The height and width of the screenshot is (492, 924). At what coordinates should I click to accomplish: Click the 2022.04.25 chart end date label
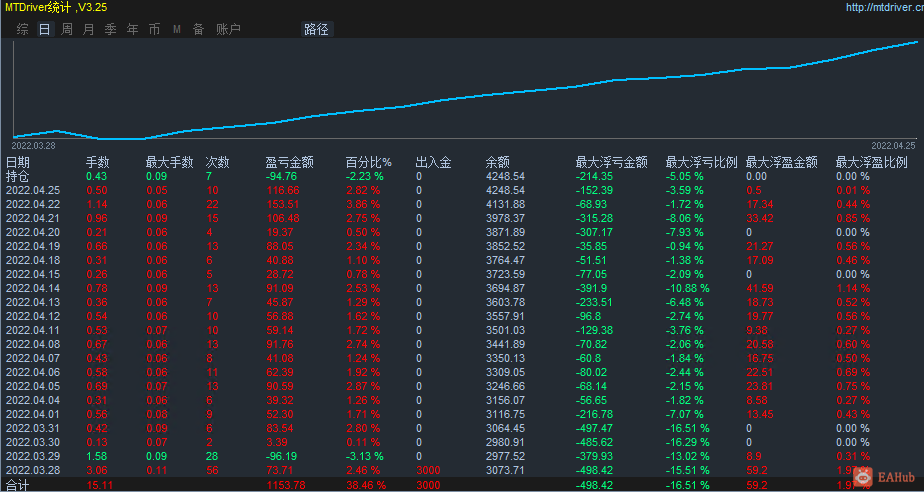pos(893,146)
